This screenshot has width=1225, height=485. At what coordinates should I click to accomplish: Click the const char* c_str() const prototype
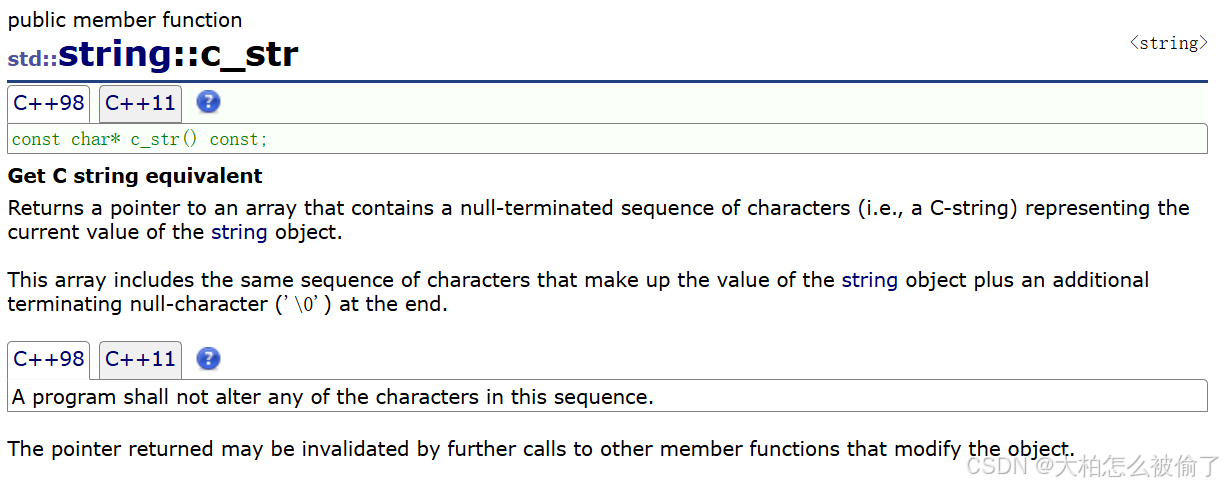[140, 139]
